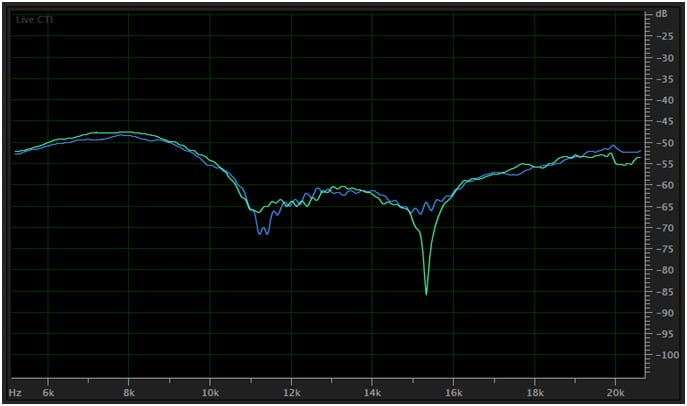Select the -50 value on the dB scale
This screenshot has width=687, height=406.
661,143
